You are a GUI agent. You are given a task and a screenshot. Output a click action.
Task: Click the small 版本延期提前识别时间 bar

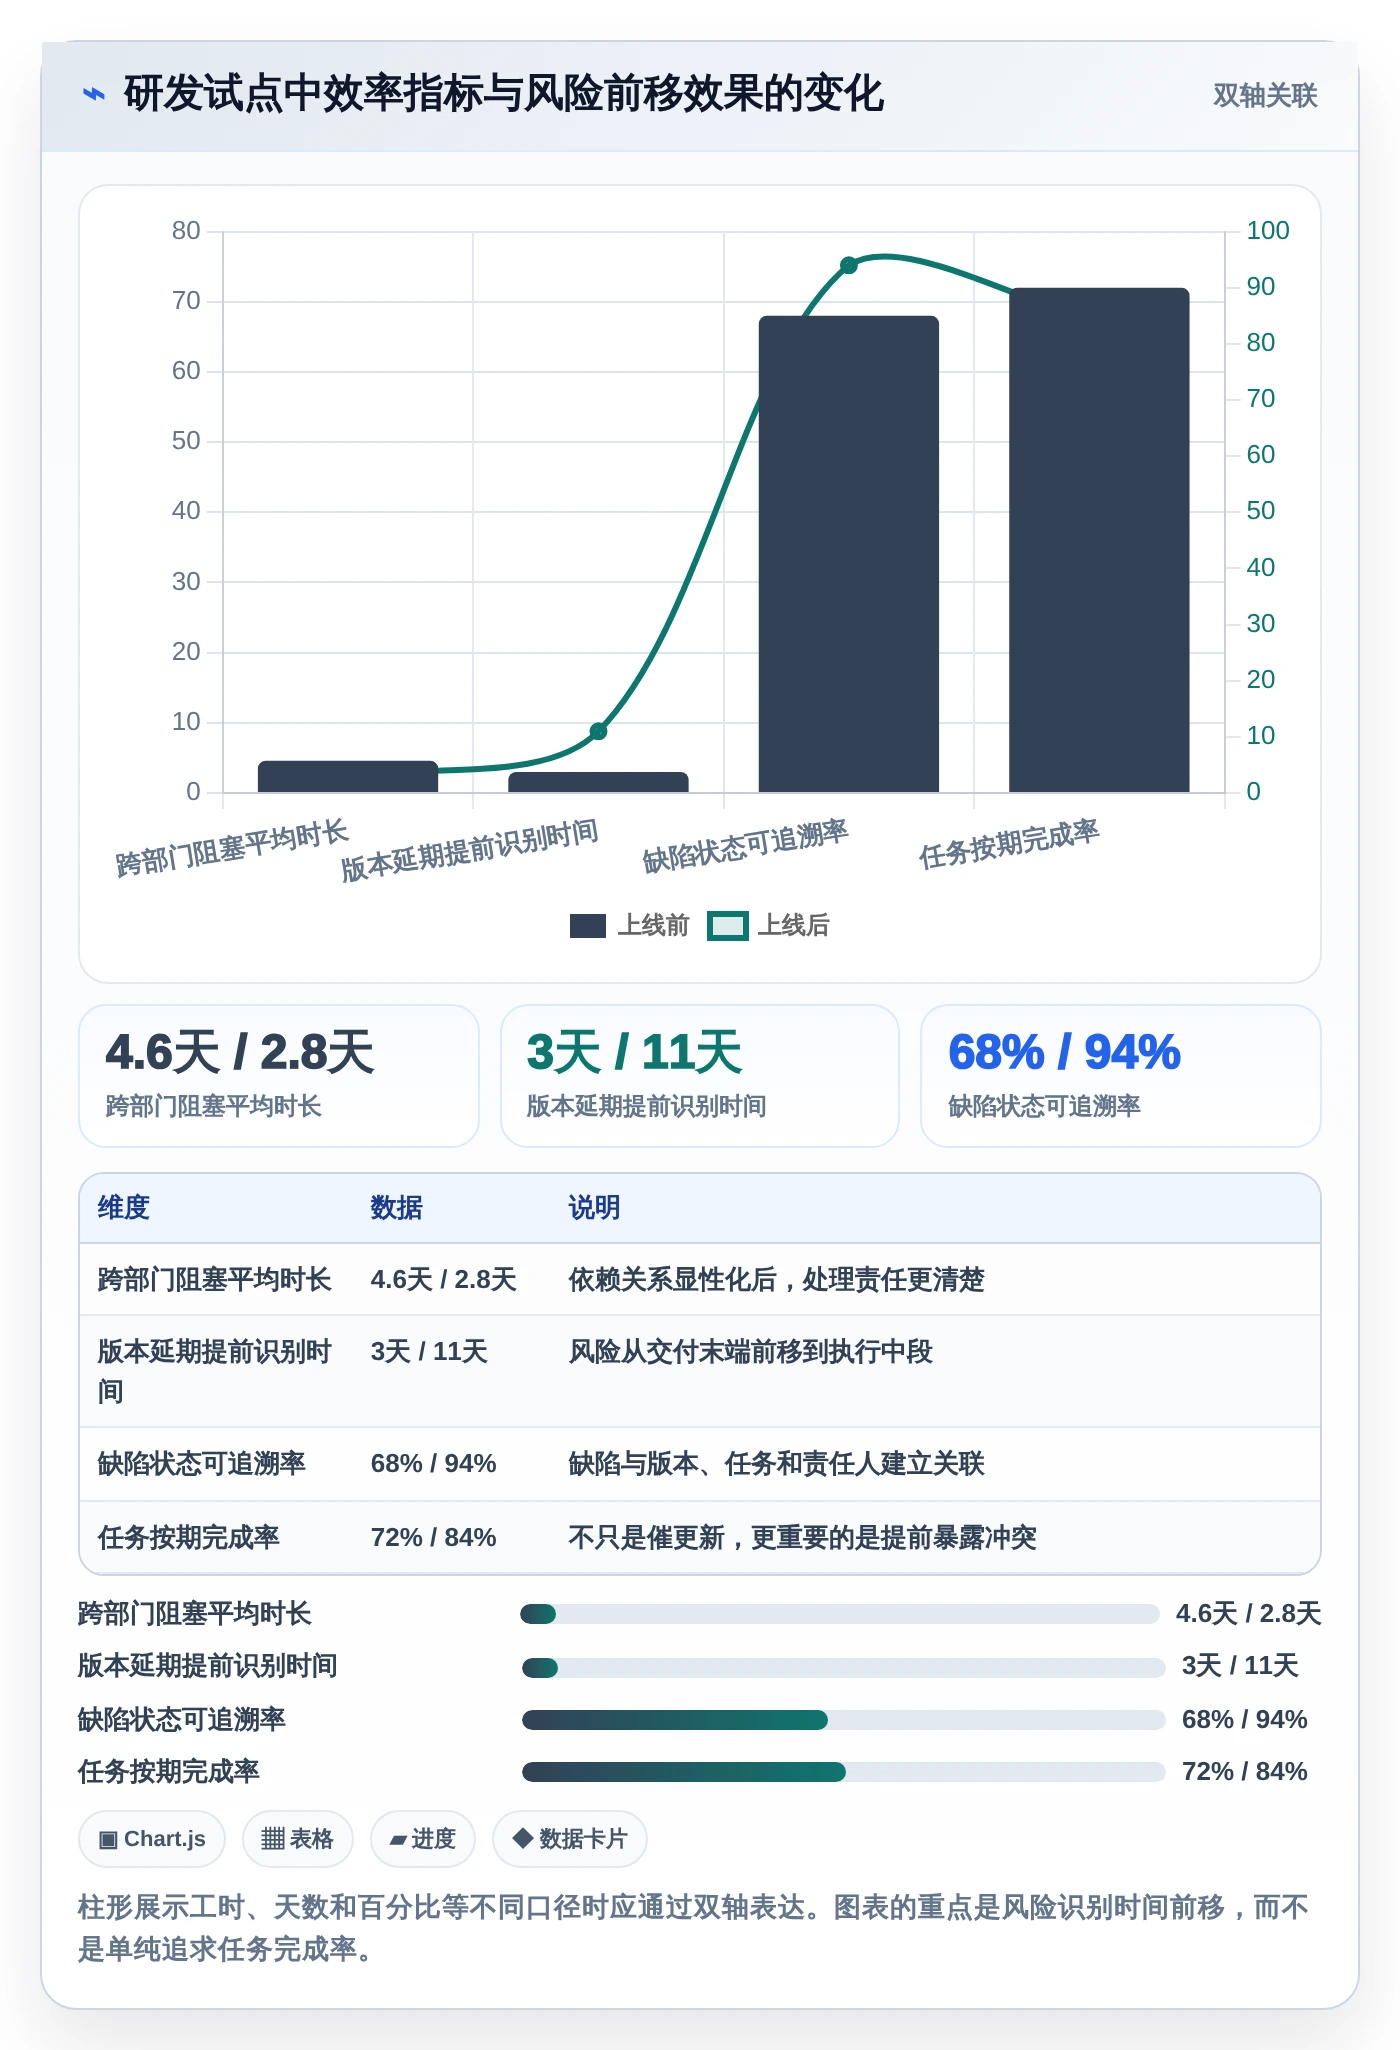(x=598, y=783)
